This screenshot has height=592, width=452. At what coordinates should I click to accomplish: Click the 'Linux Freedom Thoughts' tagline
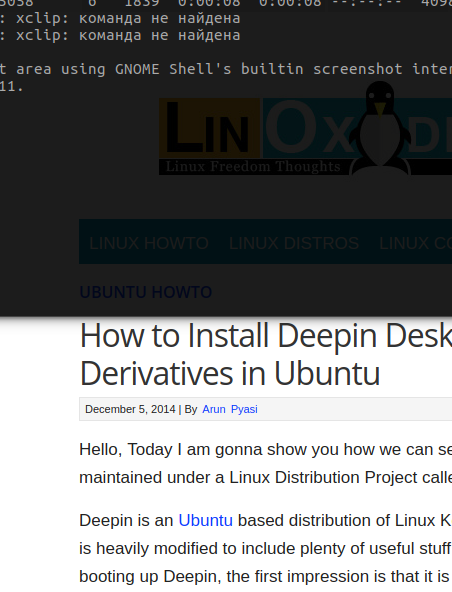click(x=253, y=166)
